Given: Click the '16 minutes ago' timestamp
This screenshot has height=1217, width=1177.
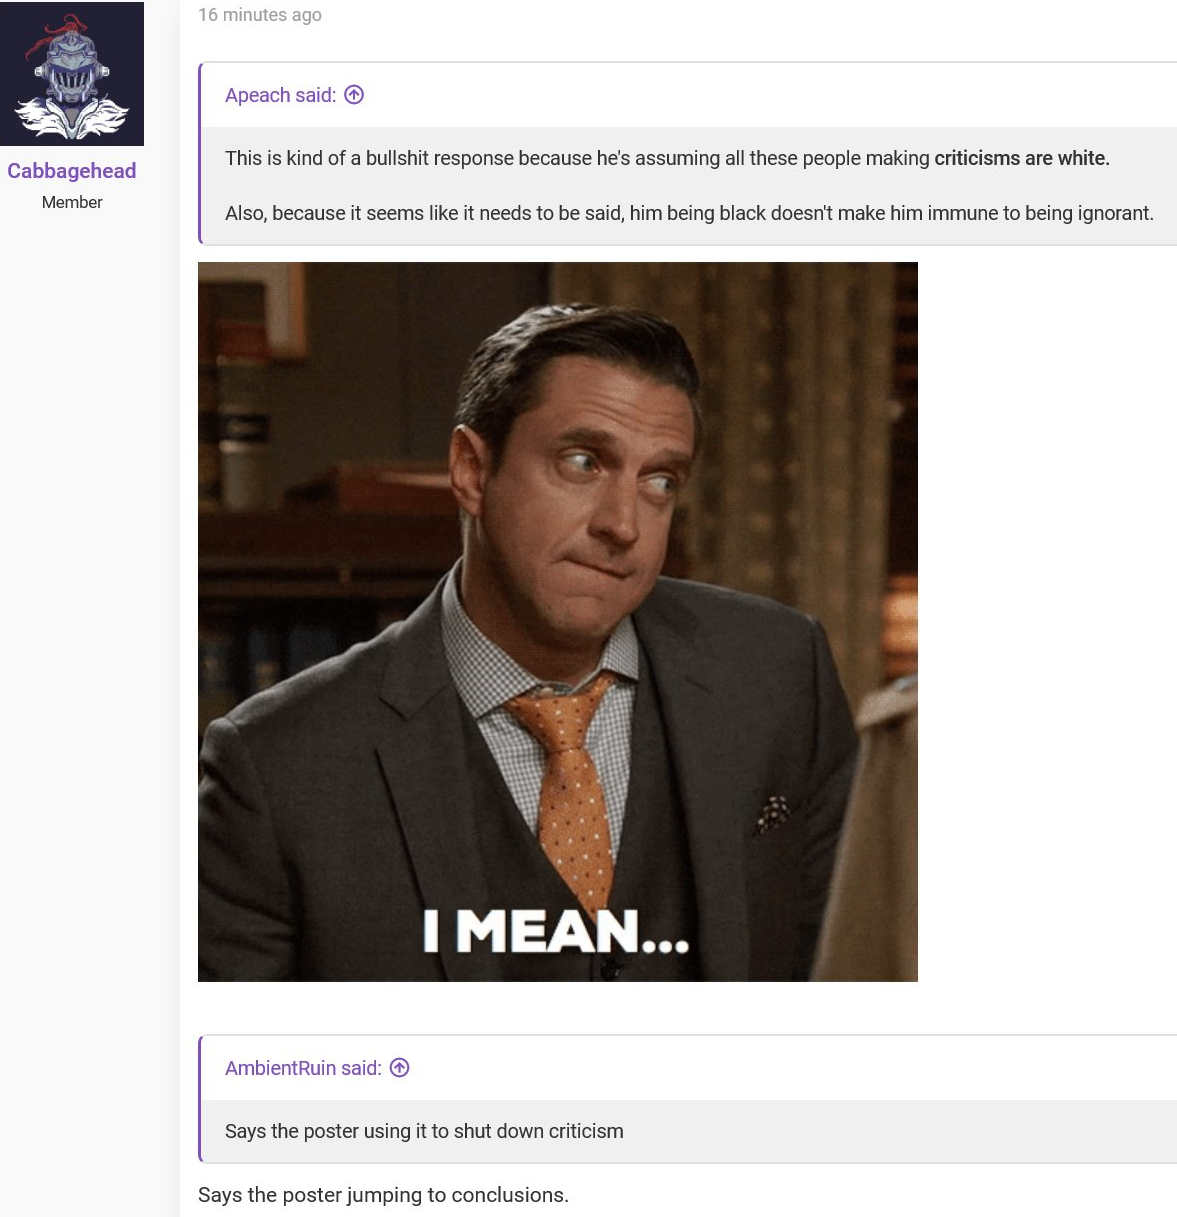Looking at the screenshot, I should coord(260,15).
